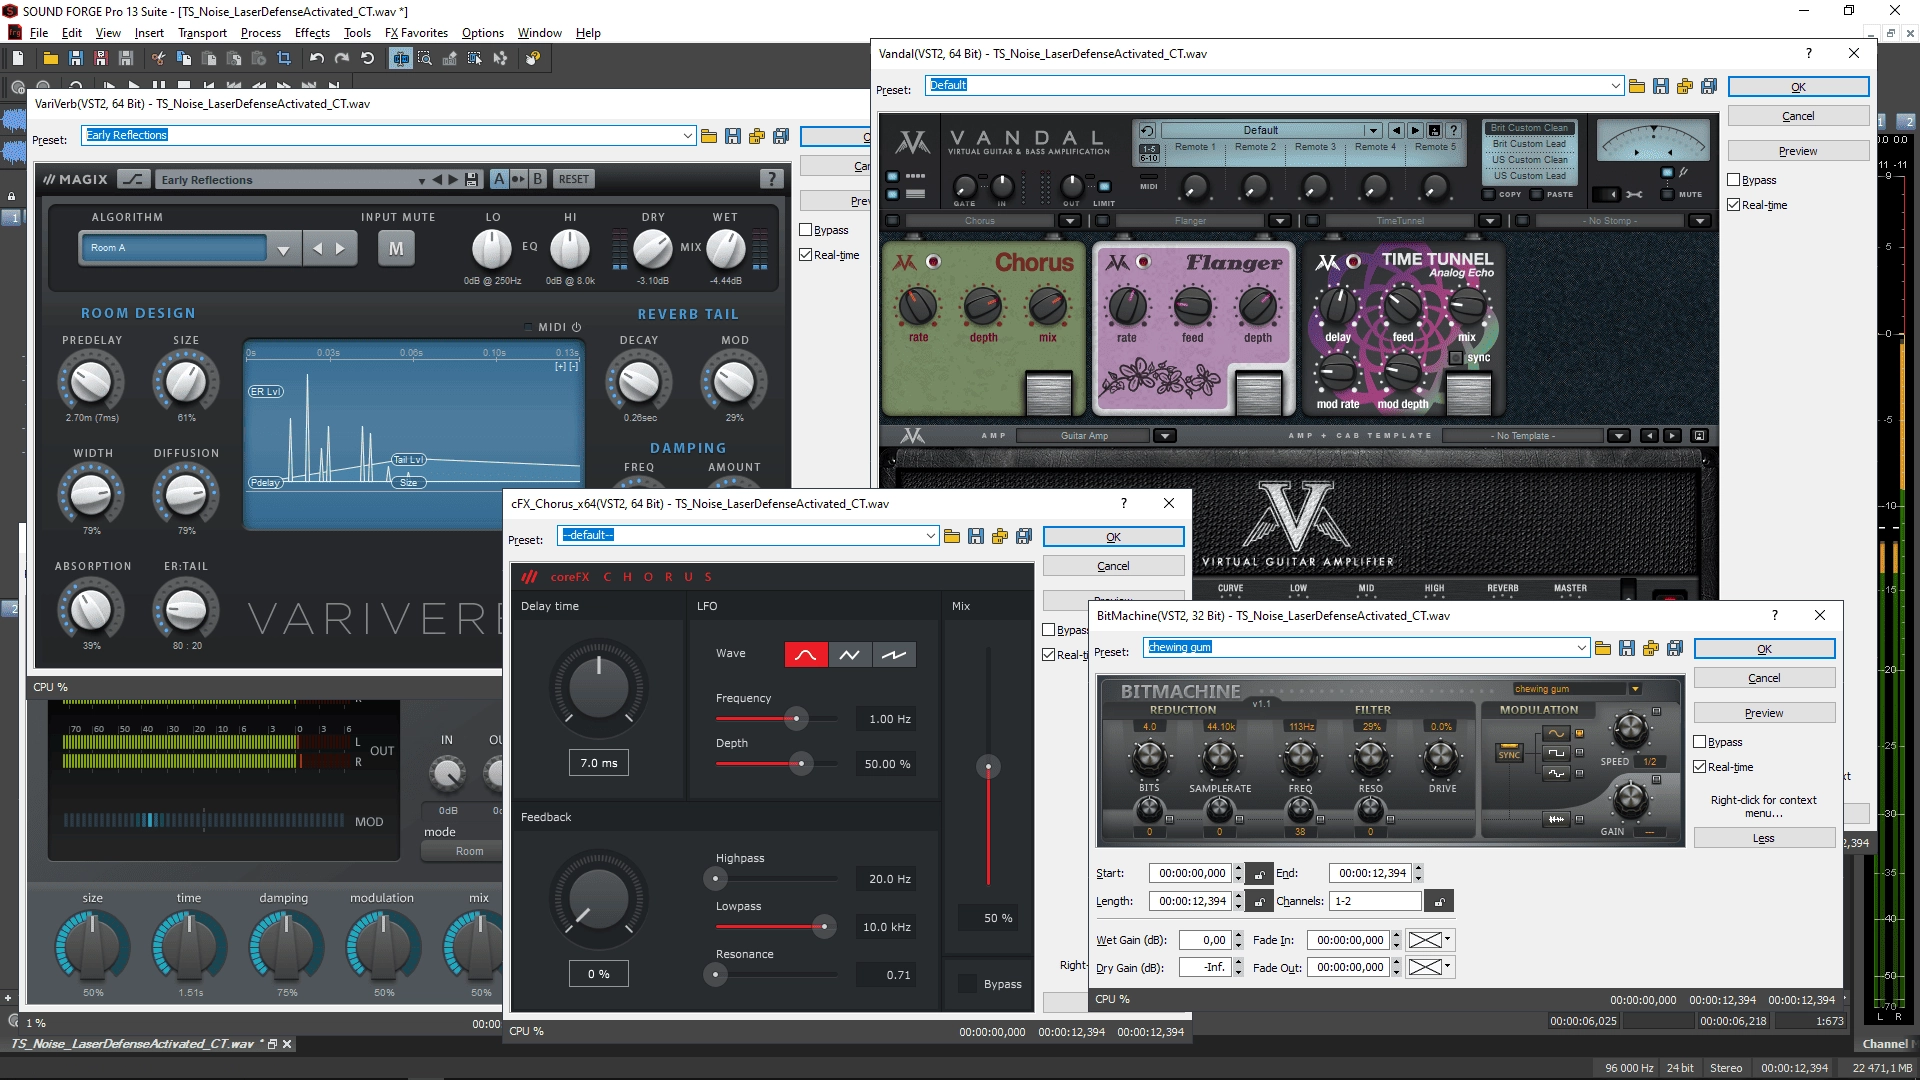
Task: Click Cancel in the cFX_Chorus dialog
Action: coord(1113,566)
